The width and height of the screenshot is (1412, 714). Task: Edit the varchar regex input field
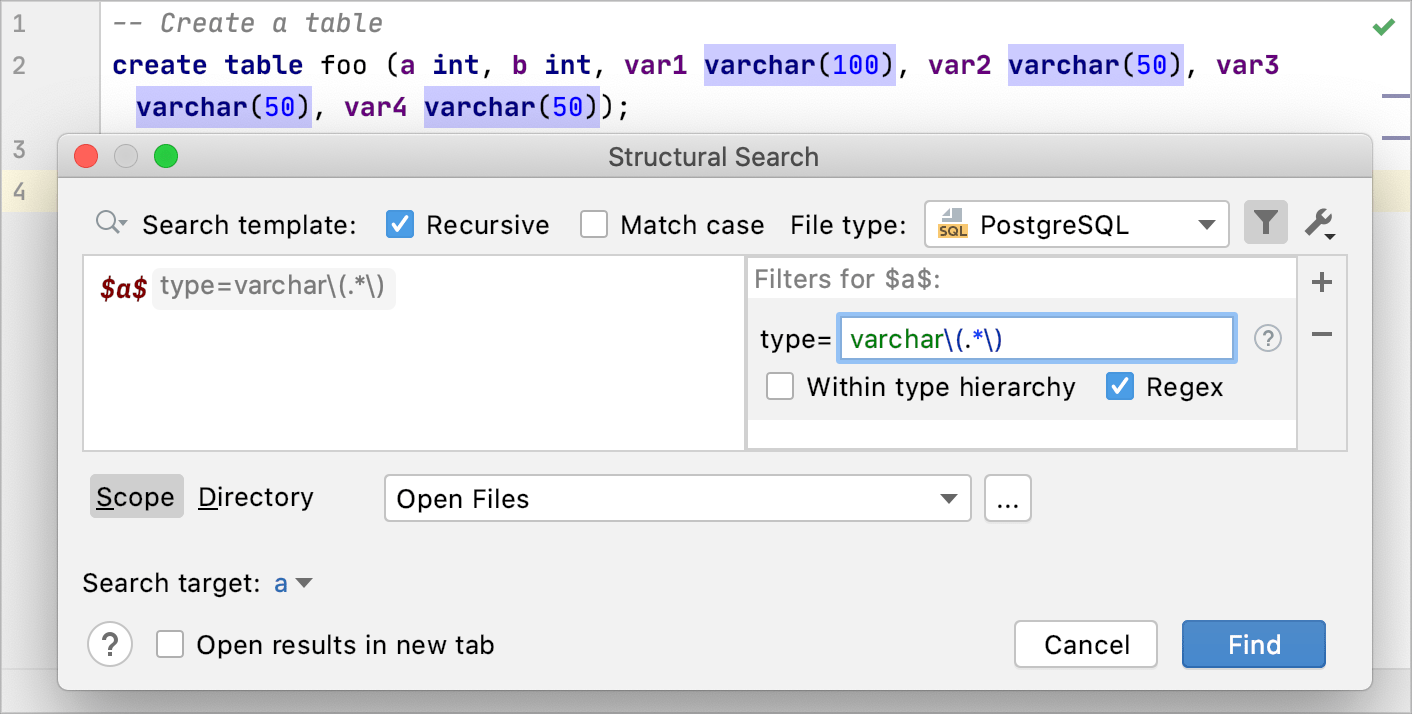click(x=1035, y=338)
